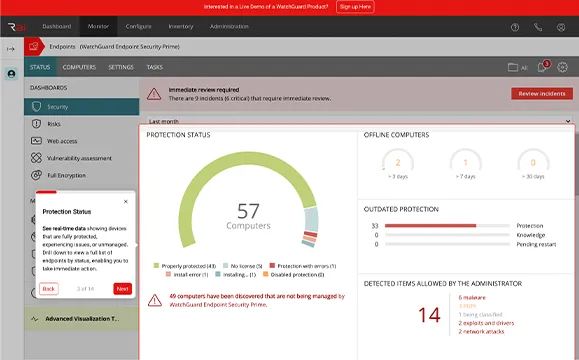Click the Endpoints breadcrumb text
Screen dimensions: 579x360
pyautogui.click(x=62, y=47)
